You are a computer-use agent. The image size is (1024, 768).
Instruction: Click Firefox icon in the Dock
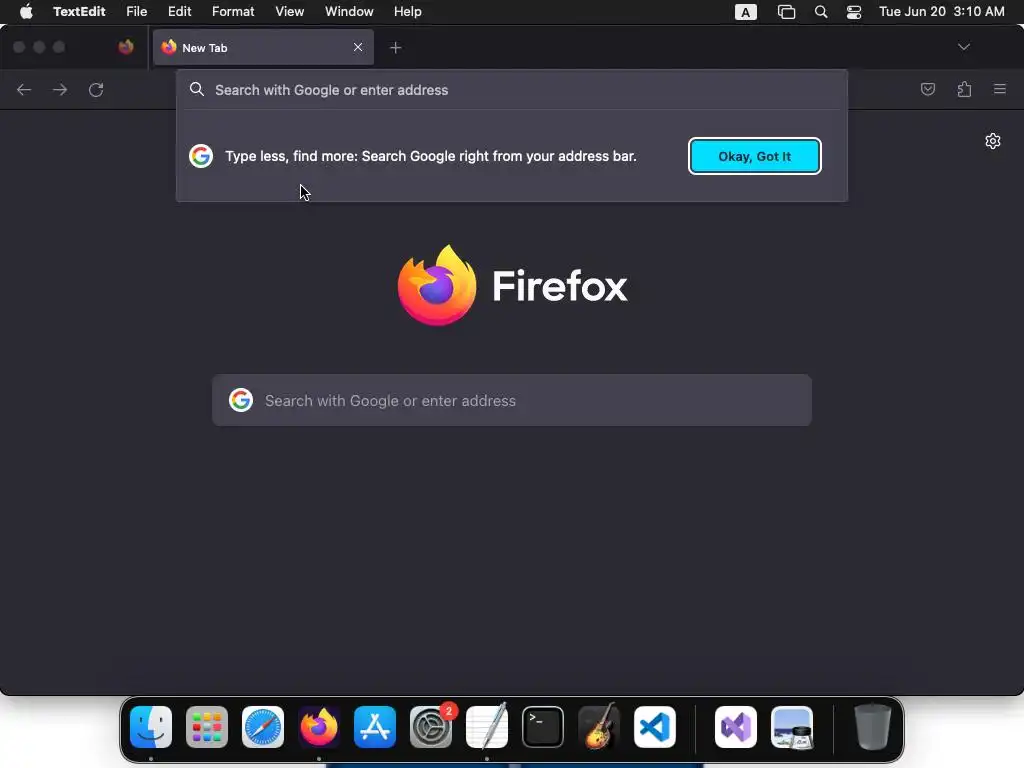pos(319,727)
